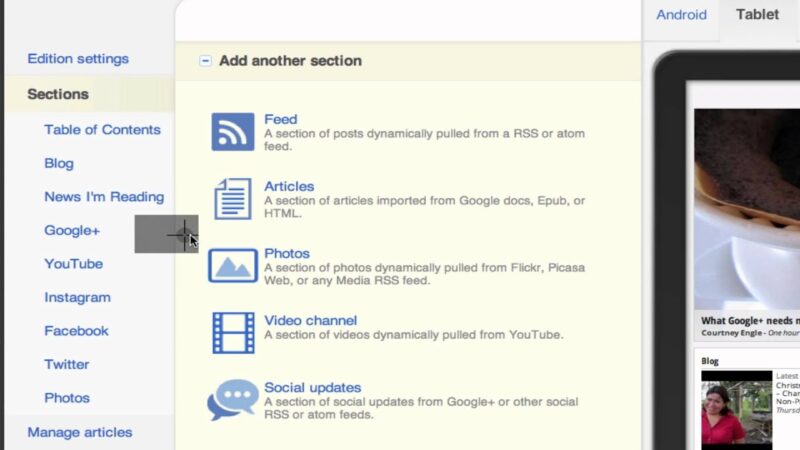Open Edition settings in sidebar

point(78,59)
